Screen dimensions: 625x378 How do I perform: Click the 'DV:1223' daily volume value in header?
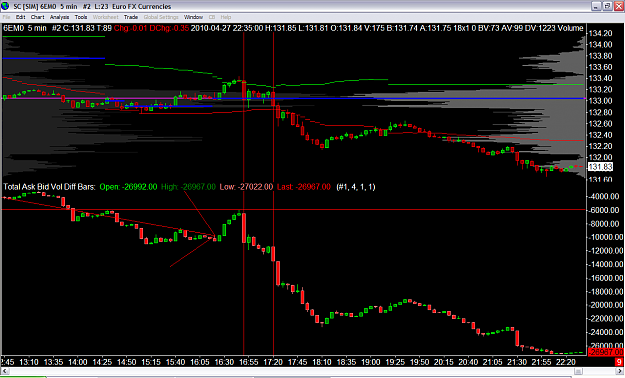(540, 28)
